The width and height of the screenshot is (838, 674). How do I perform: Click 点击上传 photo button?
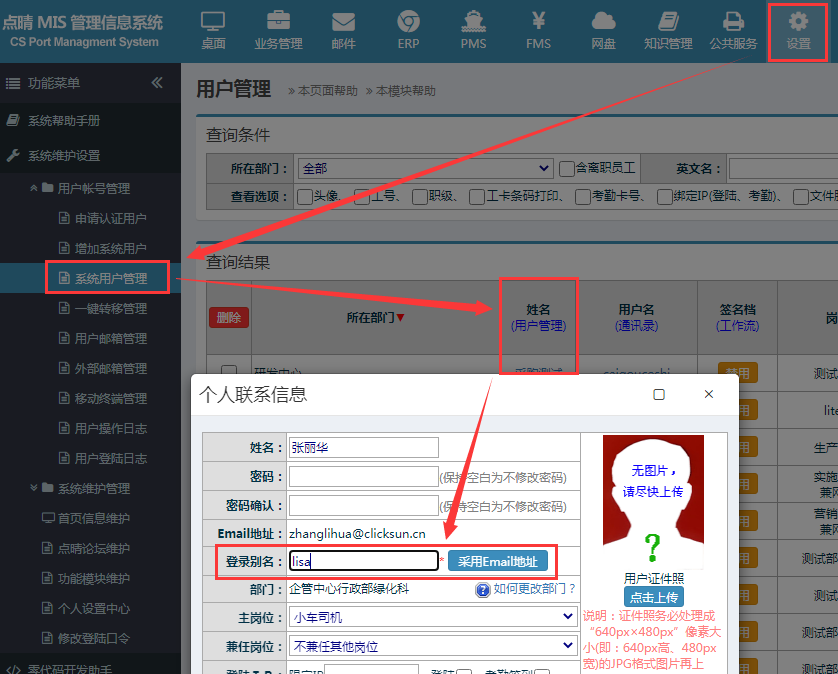(x=654, y=597)
